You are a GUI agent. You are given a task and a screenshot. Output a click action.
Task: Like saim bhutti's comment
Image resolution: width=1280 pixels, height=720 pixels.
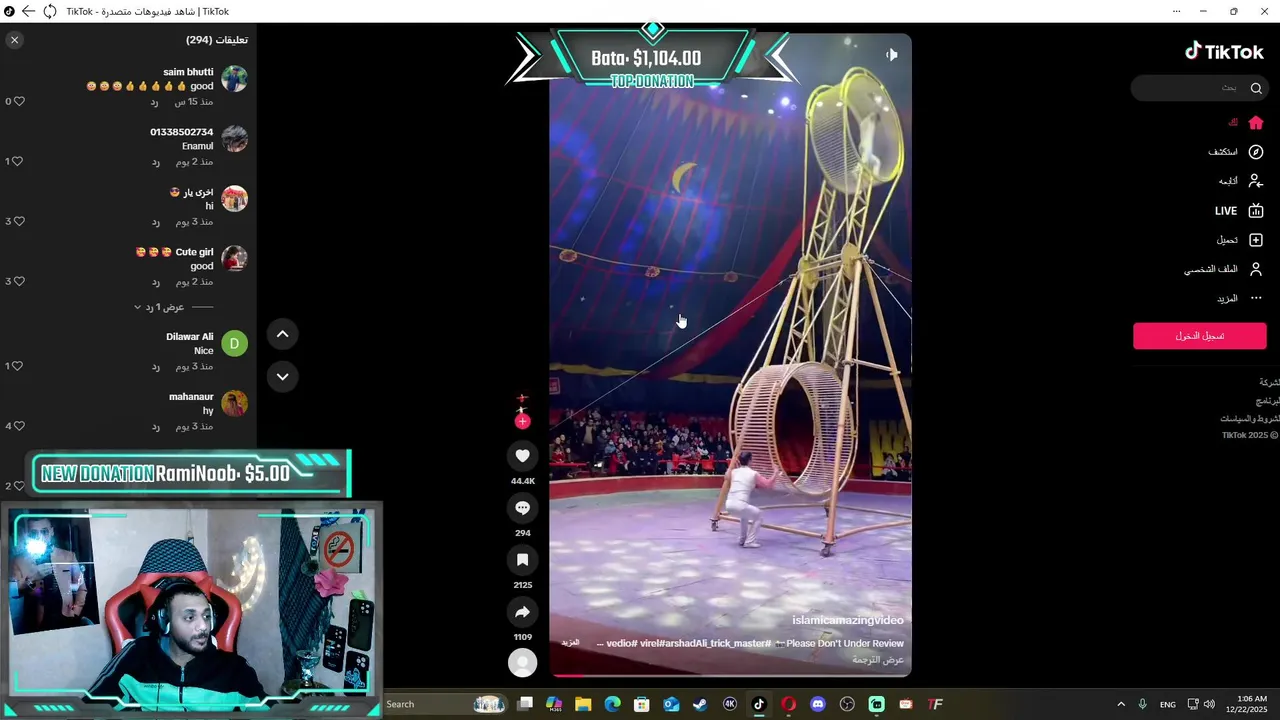[x=18, y=101]
